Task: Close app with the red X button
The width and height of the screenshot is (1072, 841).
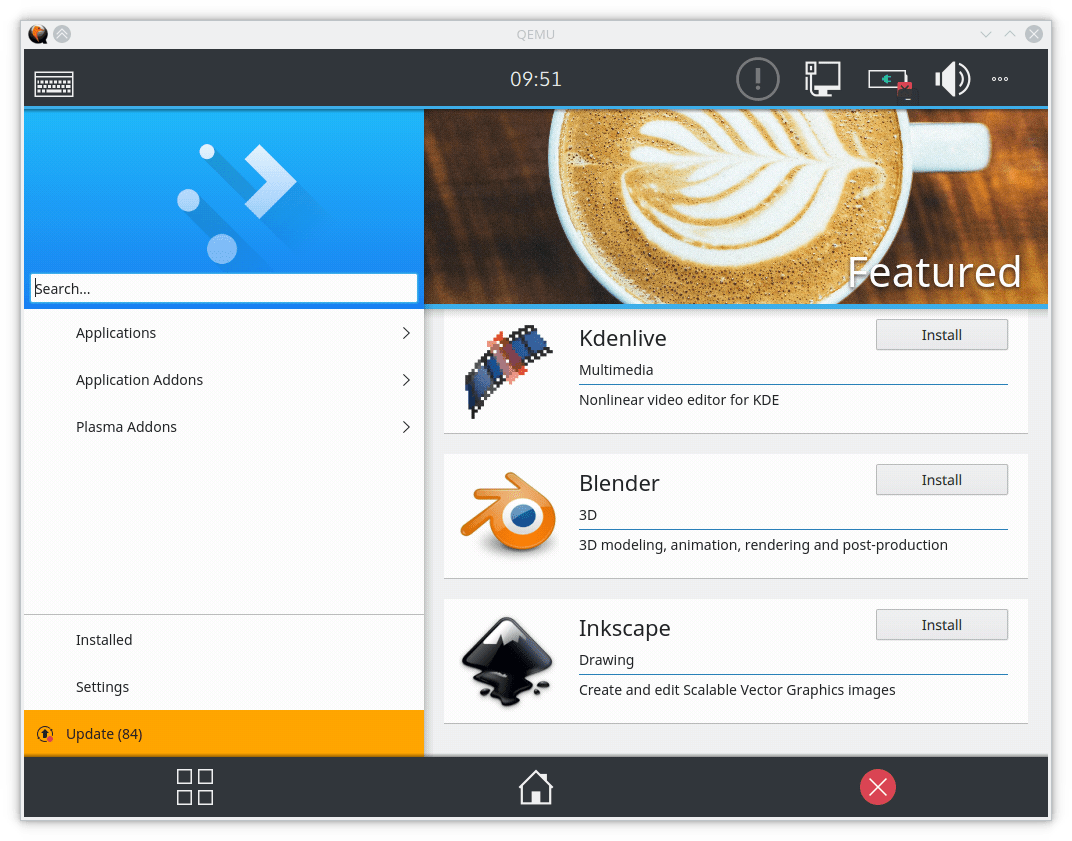Action: [878, 787]
